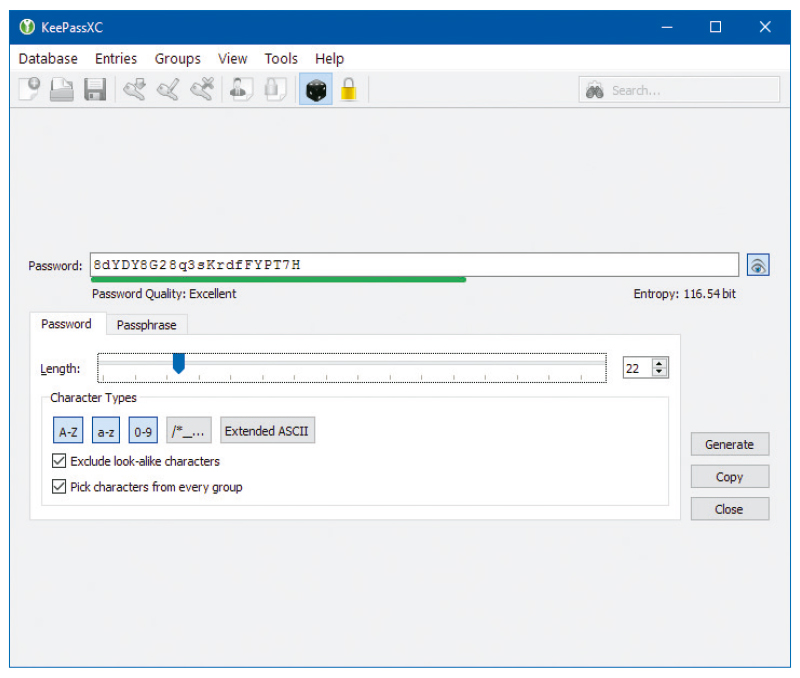Open the Tools menu

click(281, 59)
